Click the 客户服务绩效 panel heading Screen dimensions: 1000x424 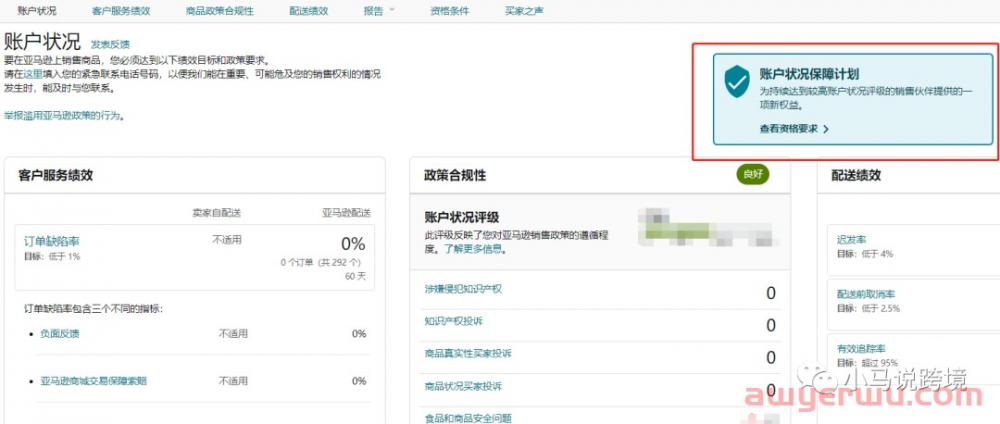pyautogui.click(x=55, y=175)
